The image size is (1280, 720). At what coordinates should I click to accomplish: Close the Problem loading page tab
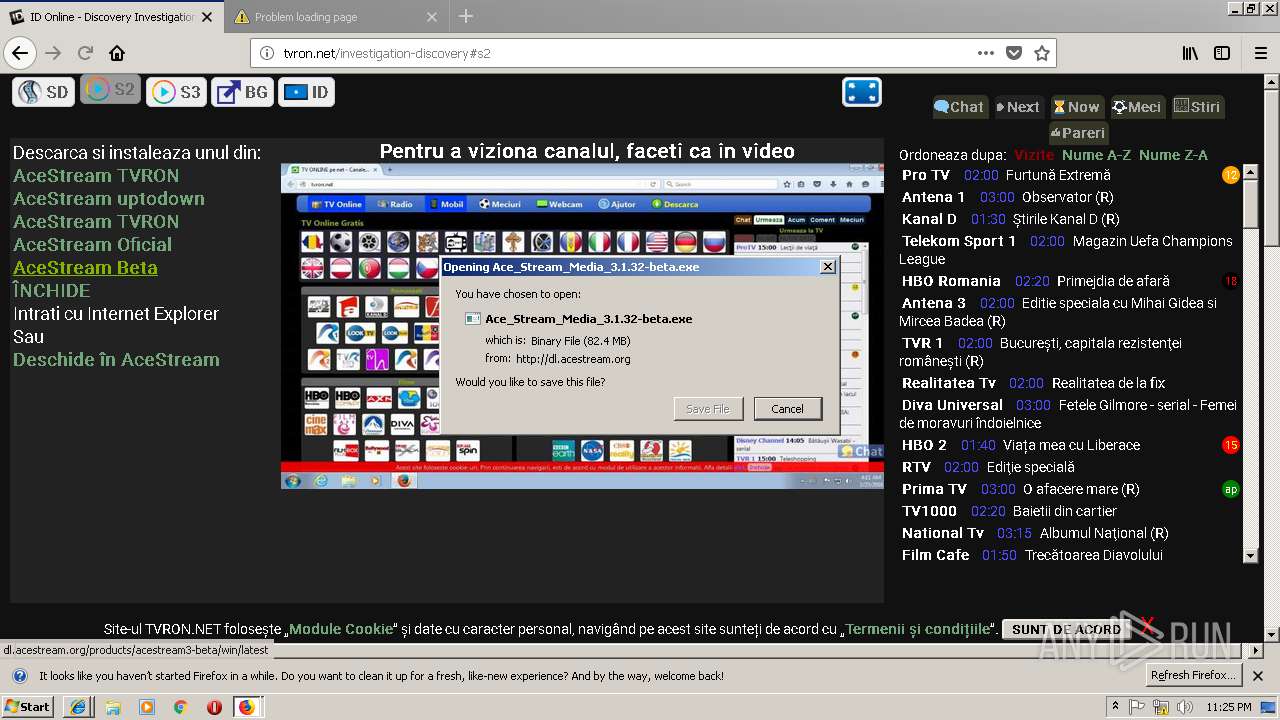pyautogui.click(x=432, y=17)
